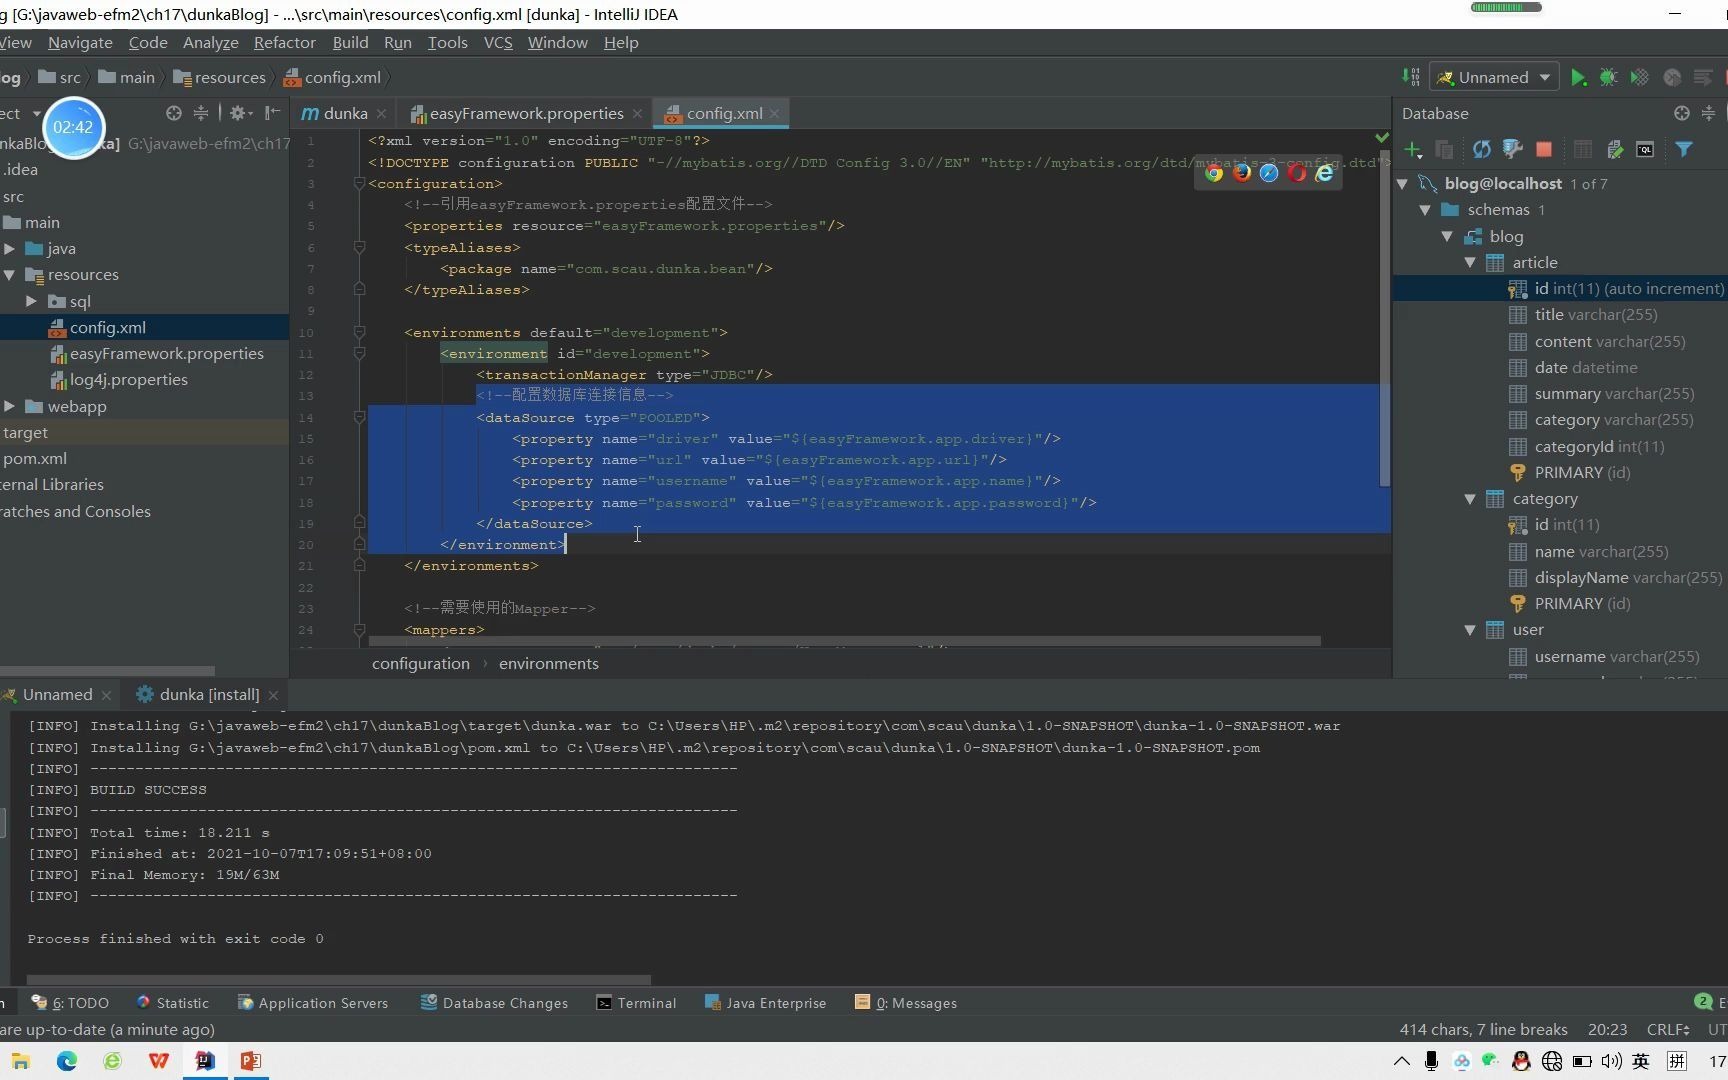1728x1080 pixels.
Task: Open Project panel settings gear
Action: [238, 113]
